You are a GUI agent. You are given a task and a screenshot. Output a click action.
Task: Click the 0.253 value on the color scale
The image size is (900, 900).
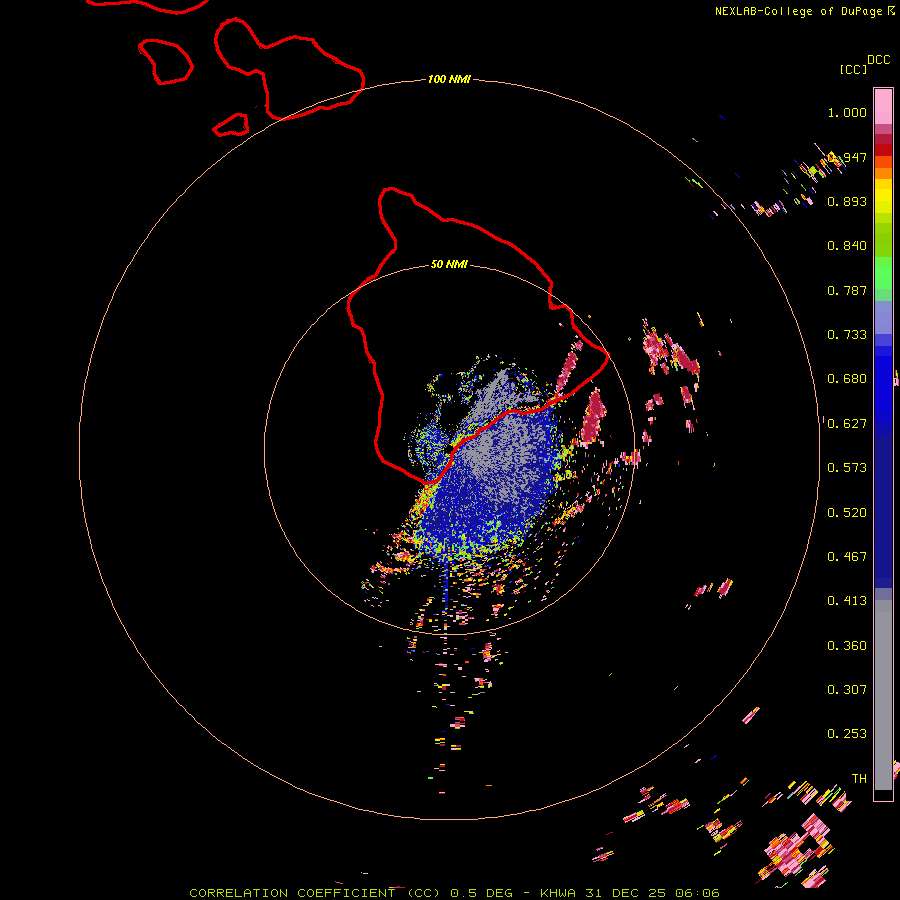(847, 734)
